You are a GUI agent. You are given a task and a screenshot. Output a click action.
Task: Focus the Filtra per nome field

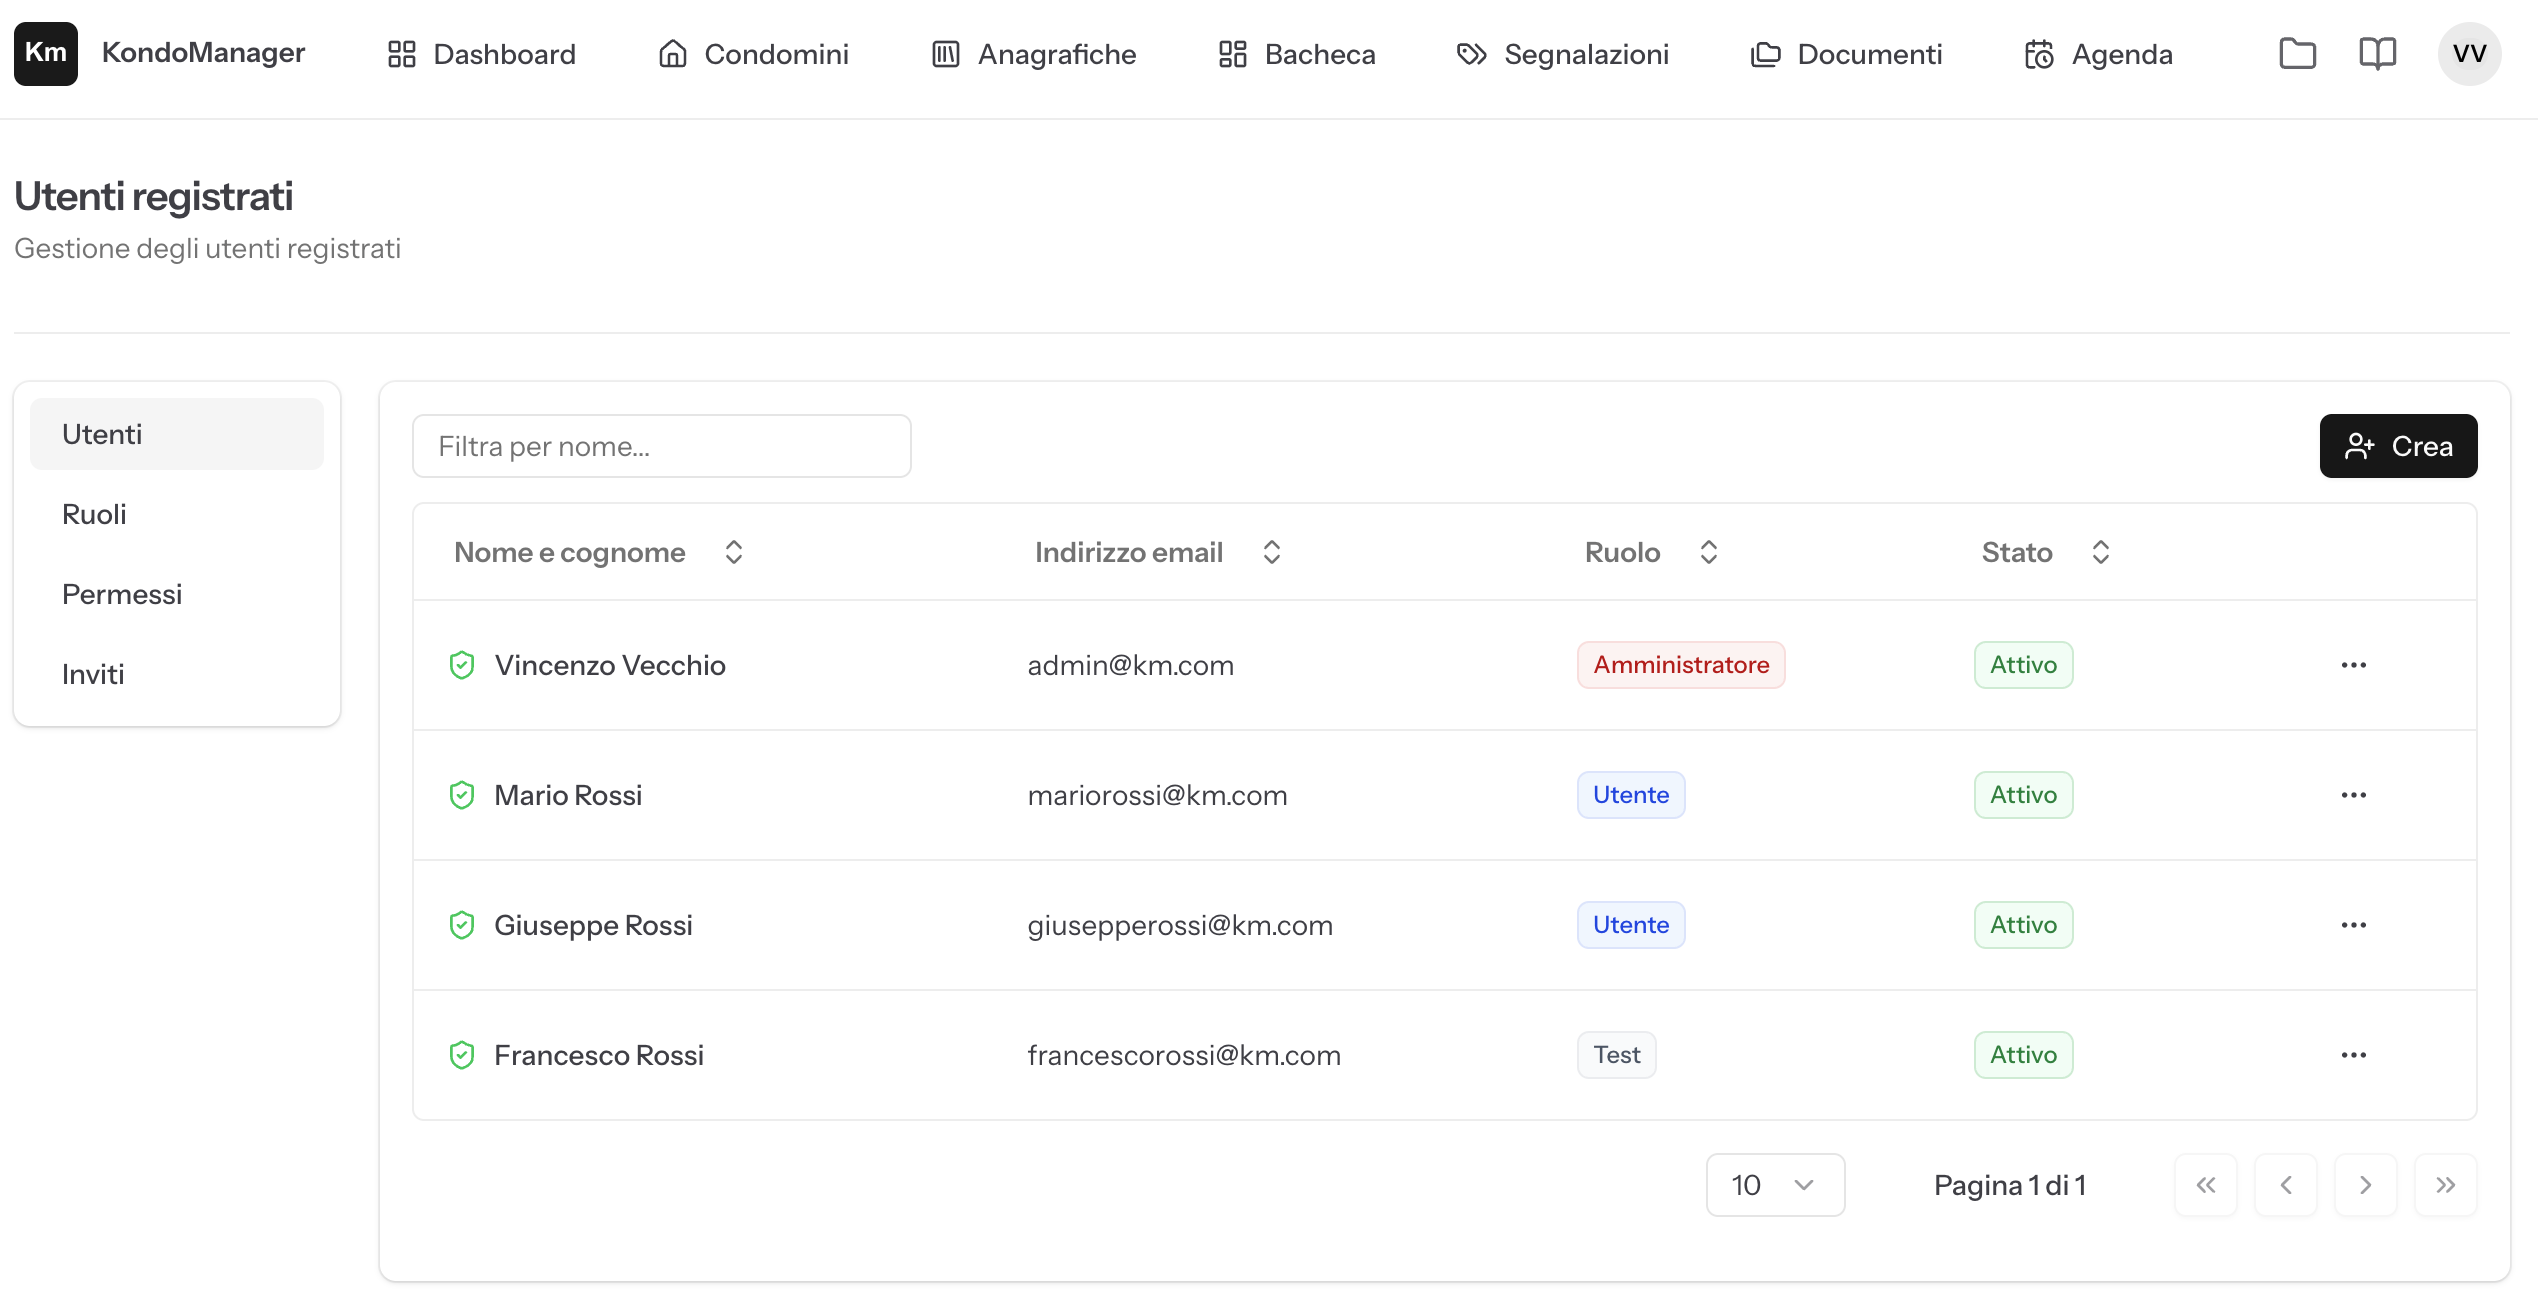tap(661, 446)
